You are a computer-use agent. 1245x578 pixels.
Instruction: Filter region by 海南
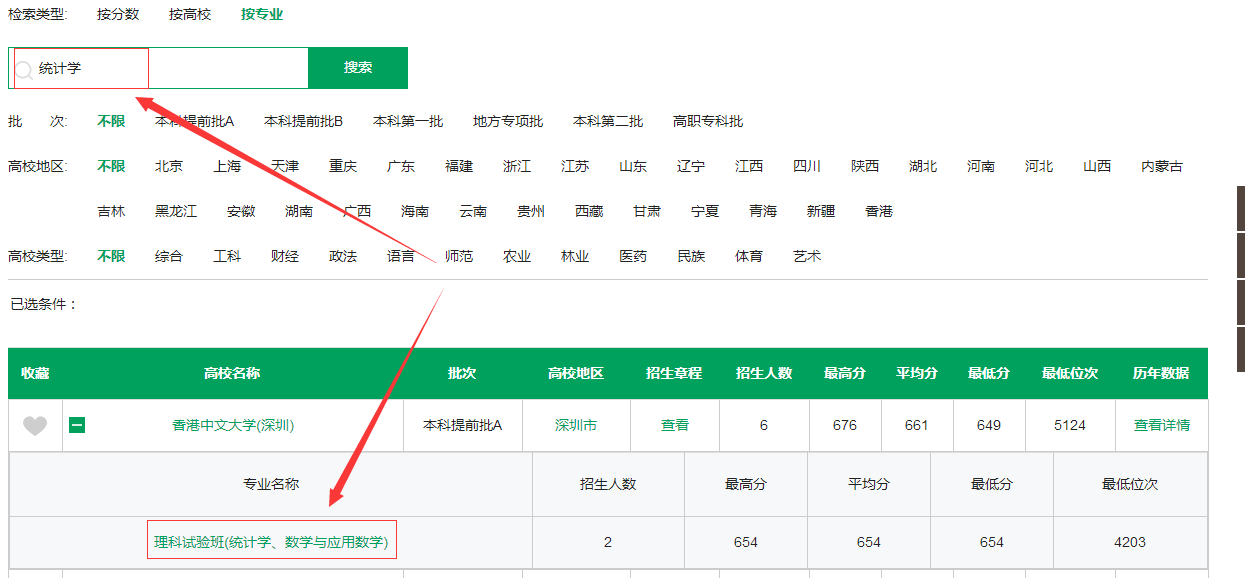[x=415, y=211]
